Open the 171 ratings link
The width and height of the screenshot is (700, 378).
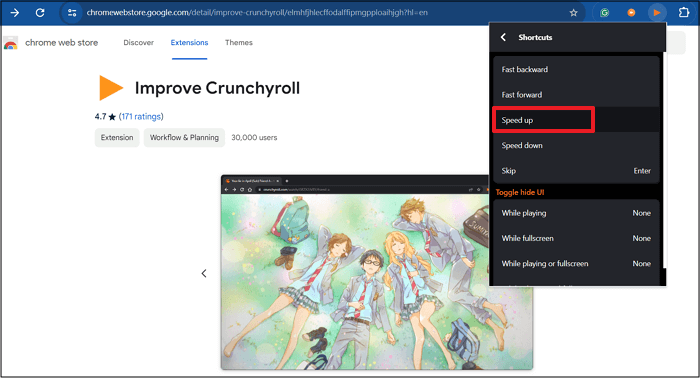(141, 116)
